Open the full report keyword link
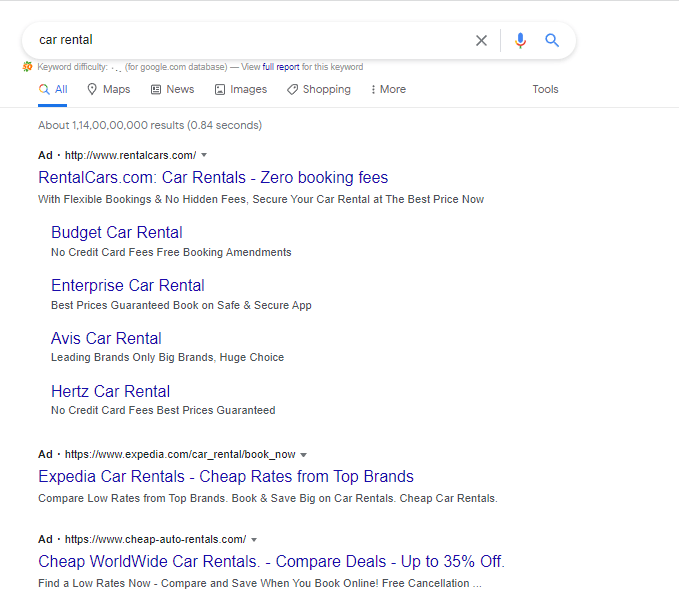 point(281,67)
